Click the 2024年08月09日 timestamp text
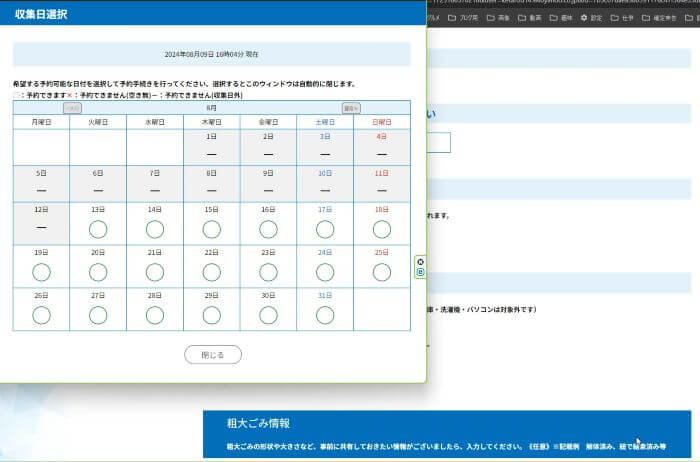This screenshot has height=462, width=700. [212, 54]
